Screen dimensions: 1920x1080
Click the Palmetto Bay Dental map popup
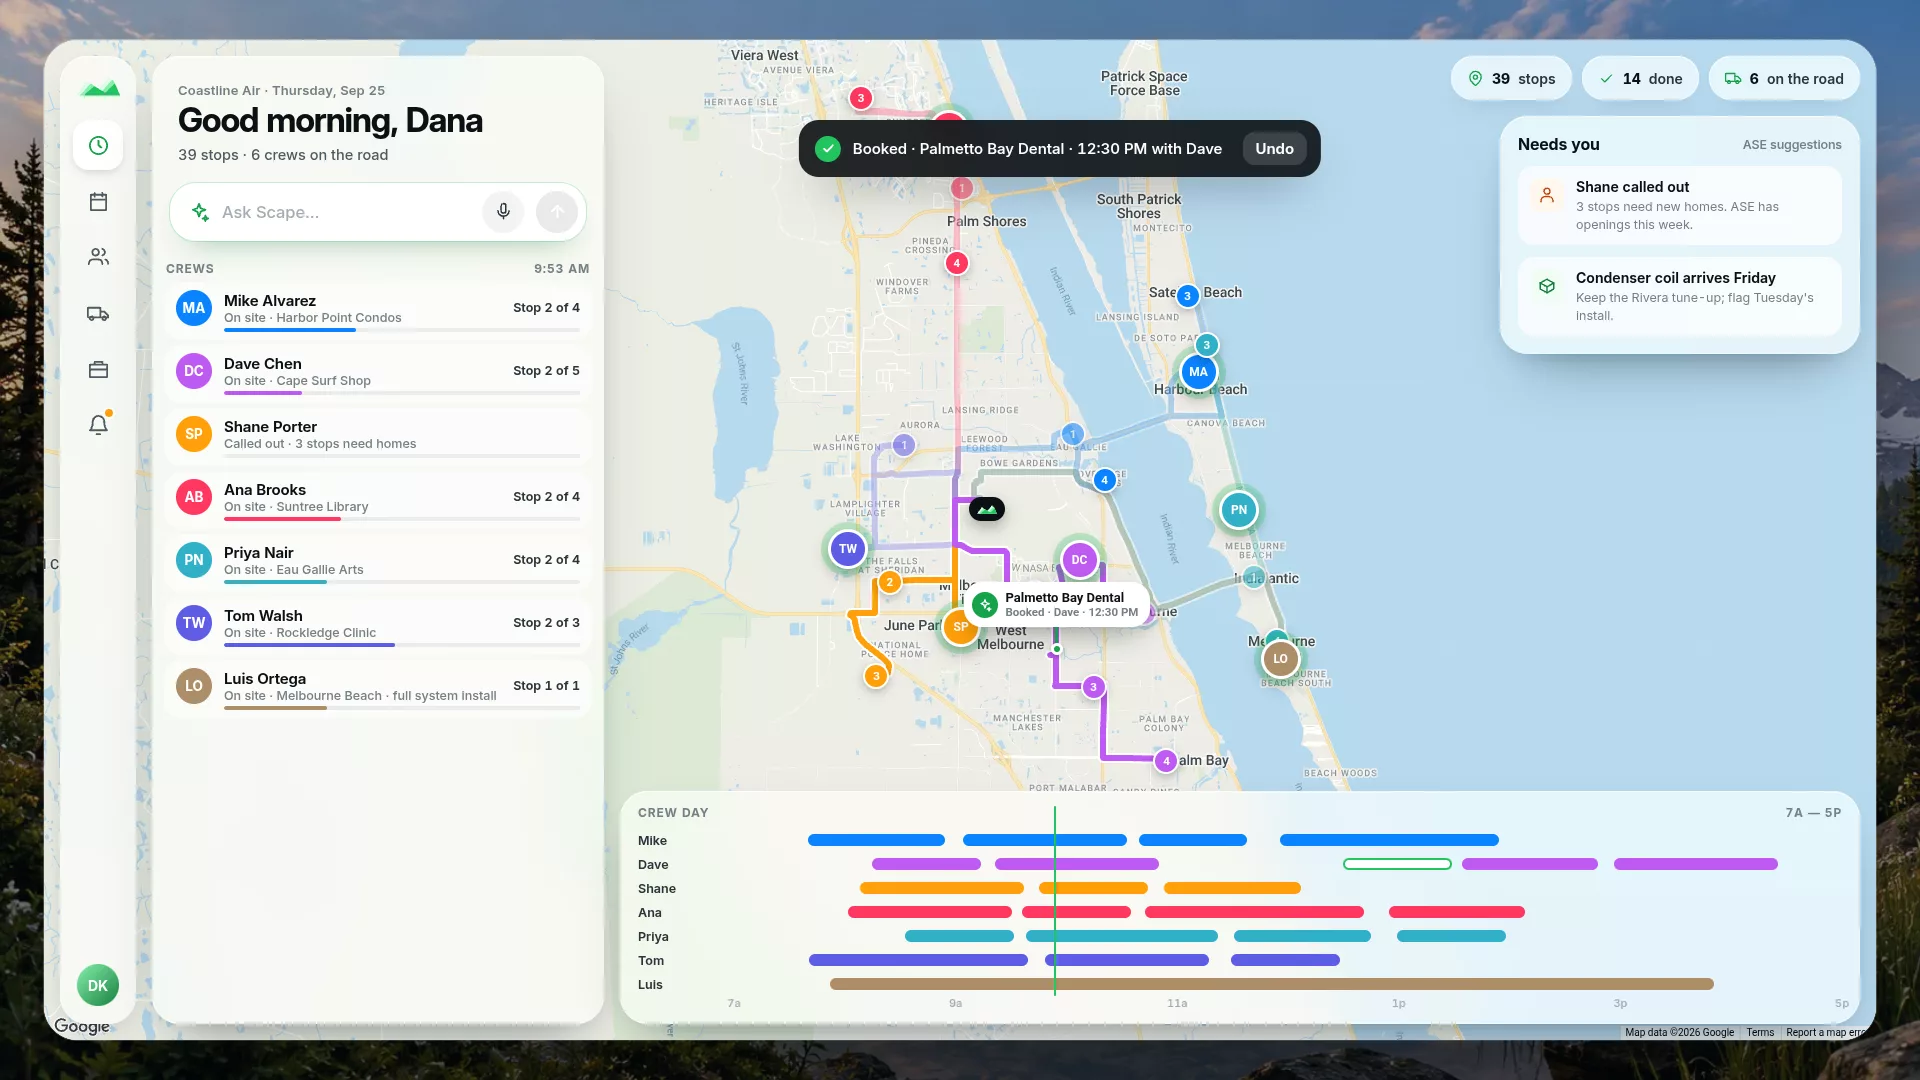pos(1058,605)
